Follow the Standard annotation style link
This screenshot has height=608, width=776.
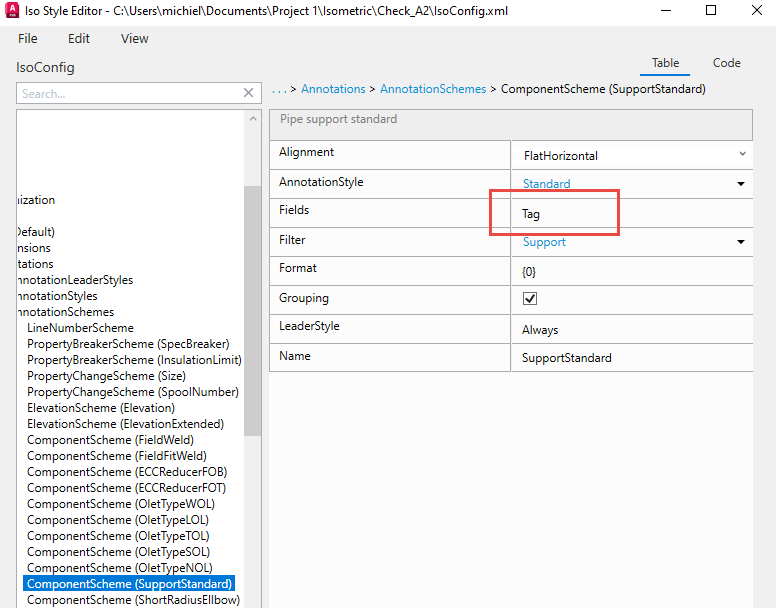point(546,184)
